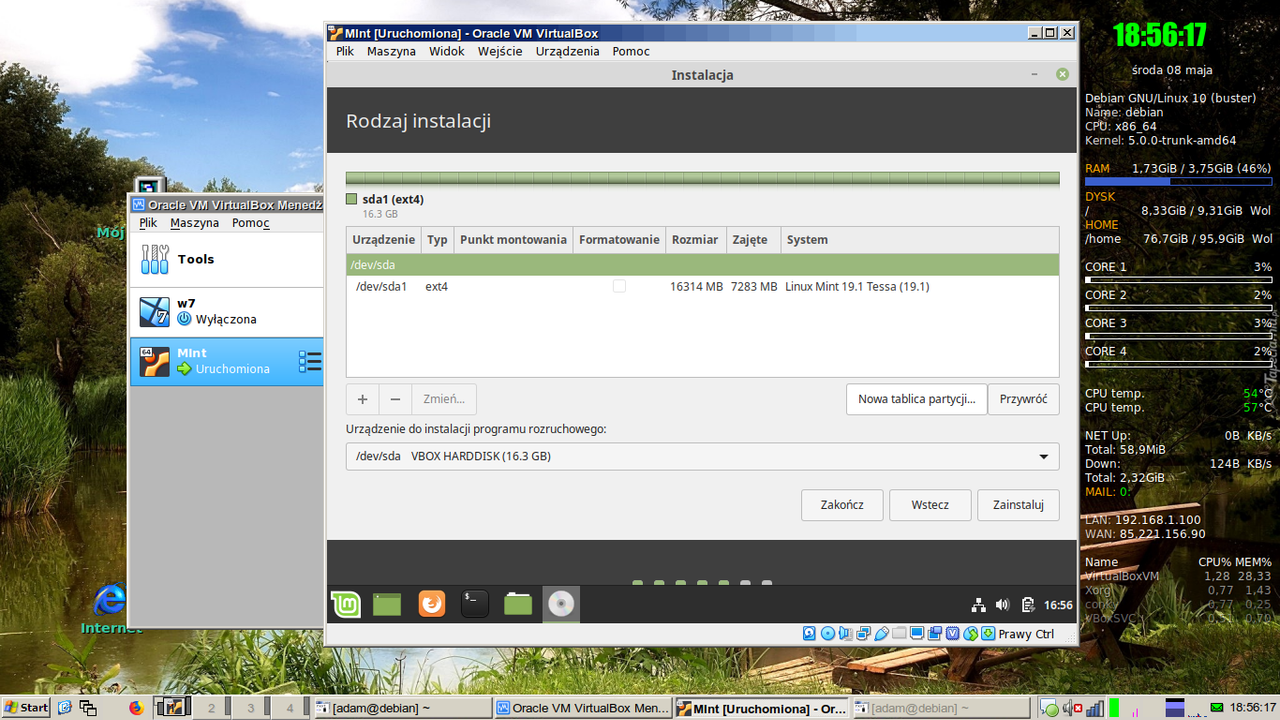Click the audio status icon in VirtualBox status bar
Screen dimensions: 1280x720
click(845, 633)
